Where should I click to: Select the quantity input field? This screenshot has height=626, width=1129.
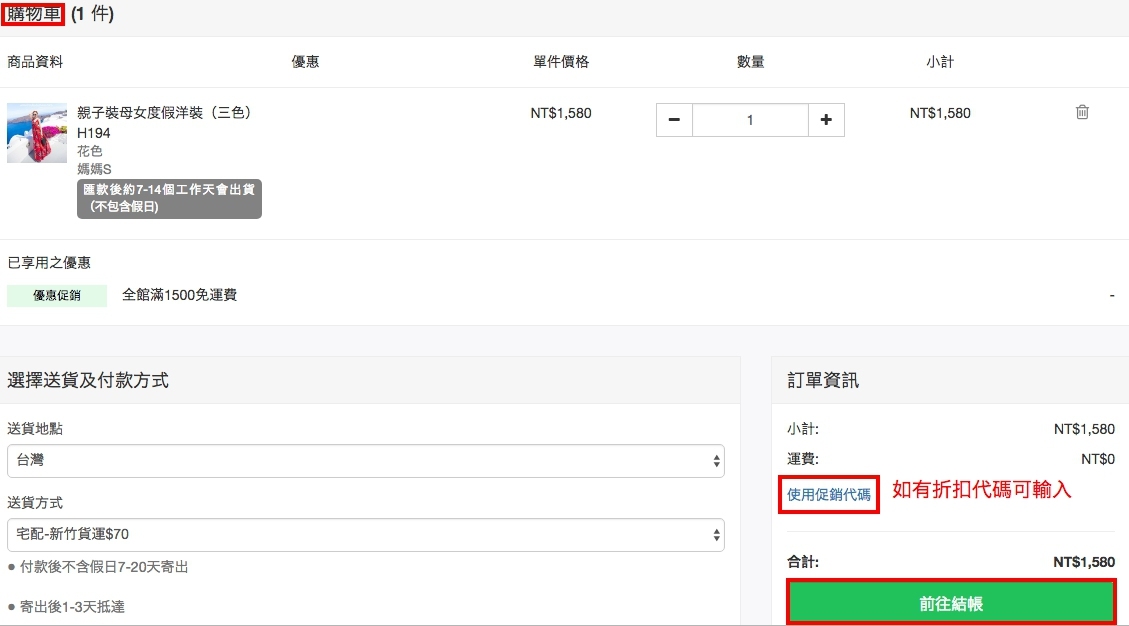coord(750,120)
